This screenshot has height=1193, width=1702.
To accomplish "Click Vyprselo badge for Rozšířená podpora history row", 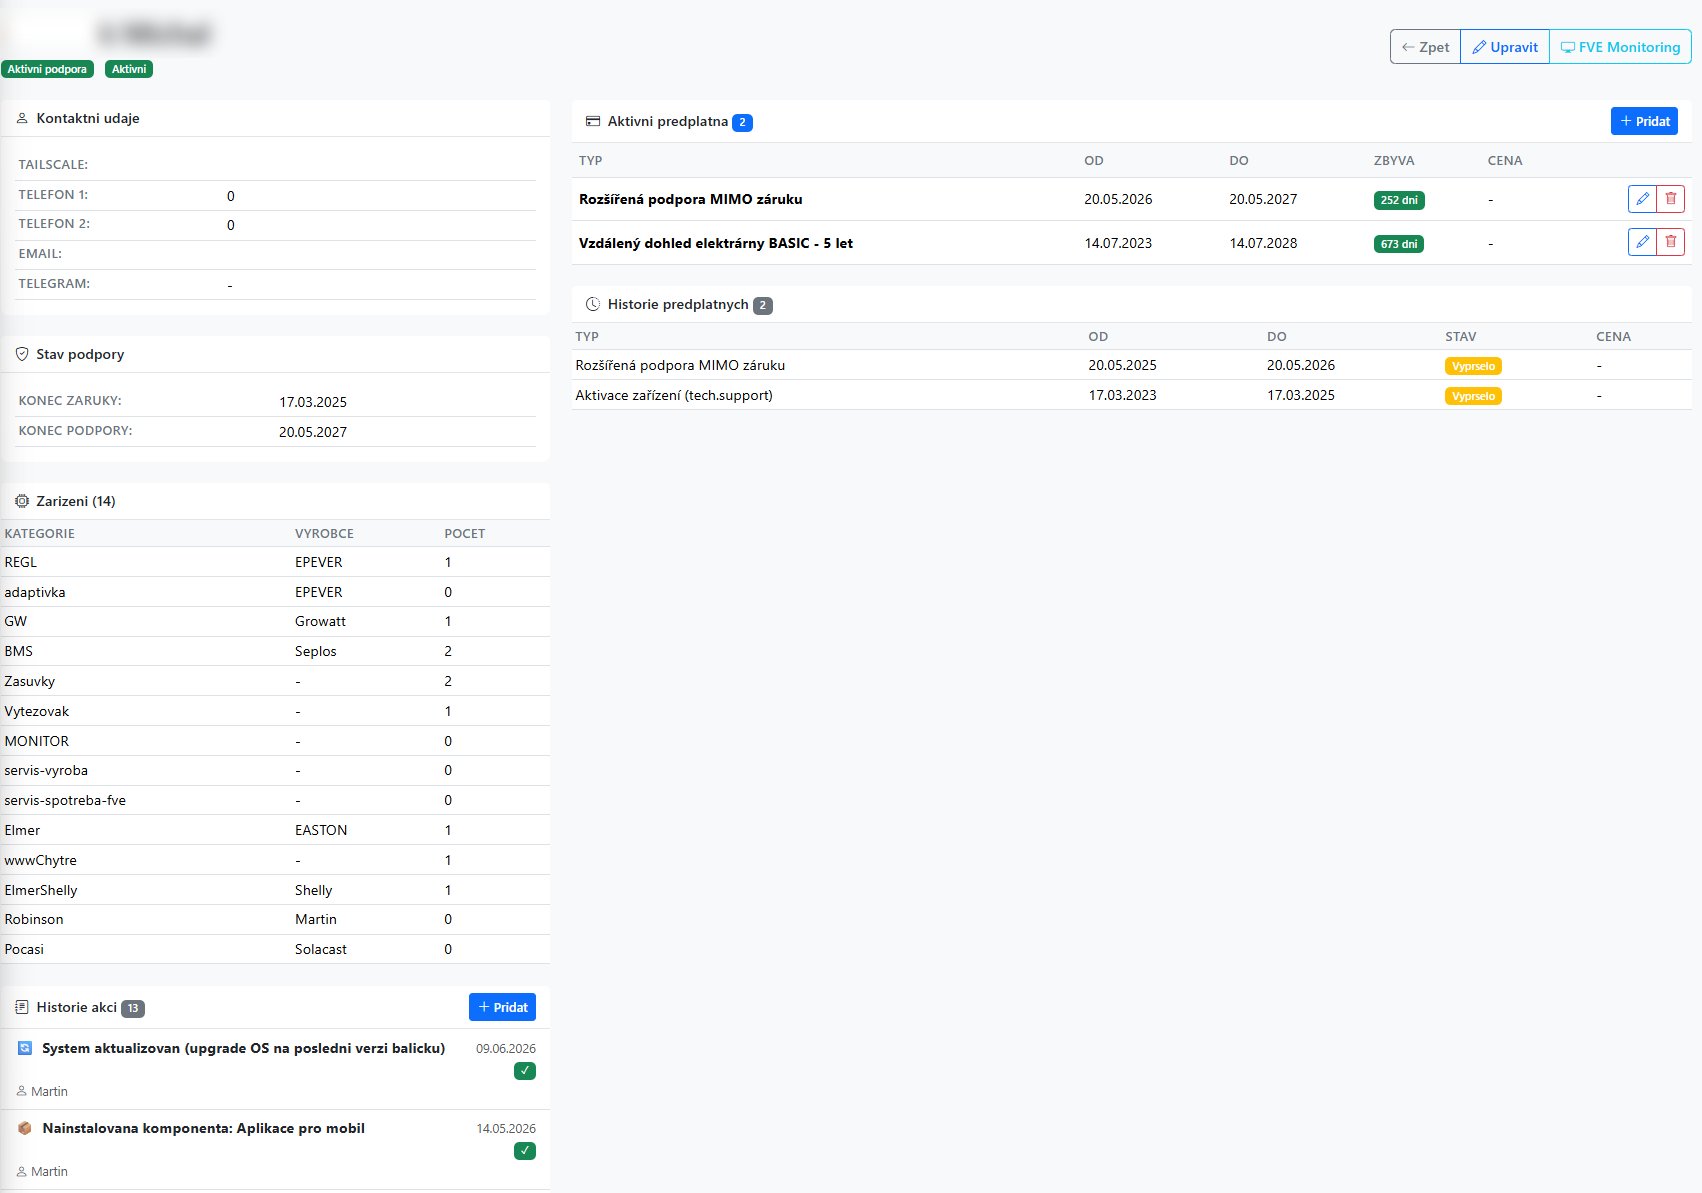I will pyautogui.click(x=1473, y=366).
